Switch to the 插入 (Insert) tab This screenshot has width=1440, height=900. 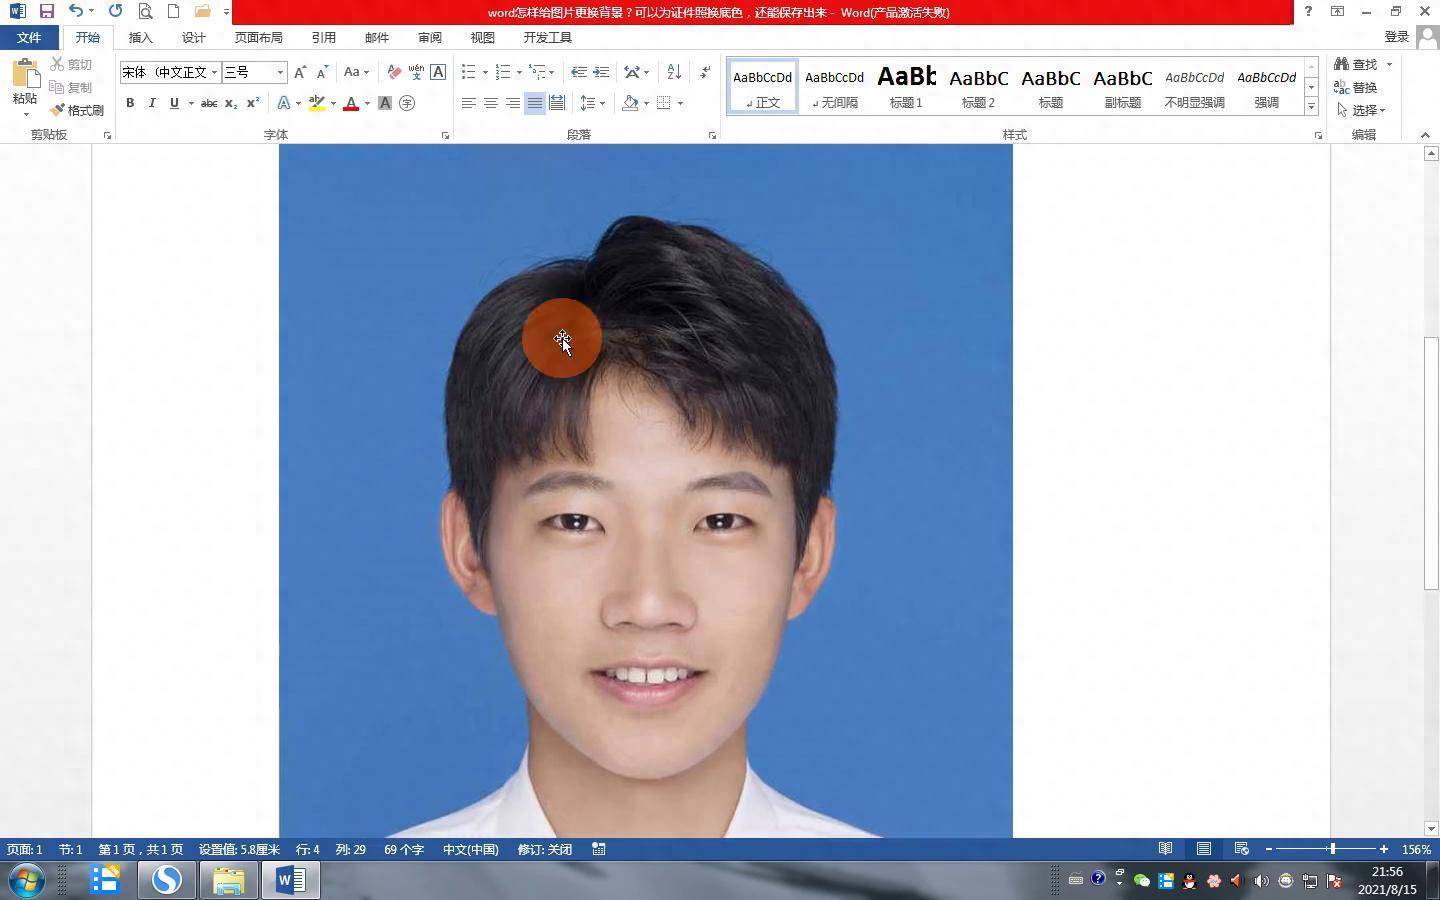coord(141,37)
